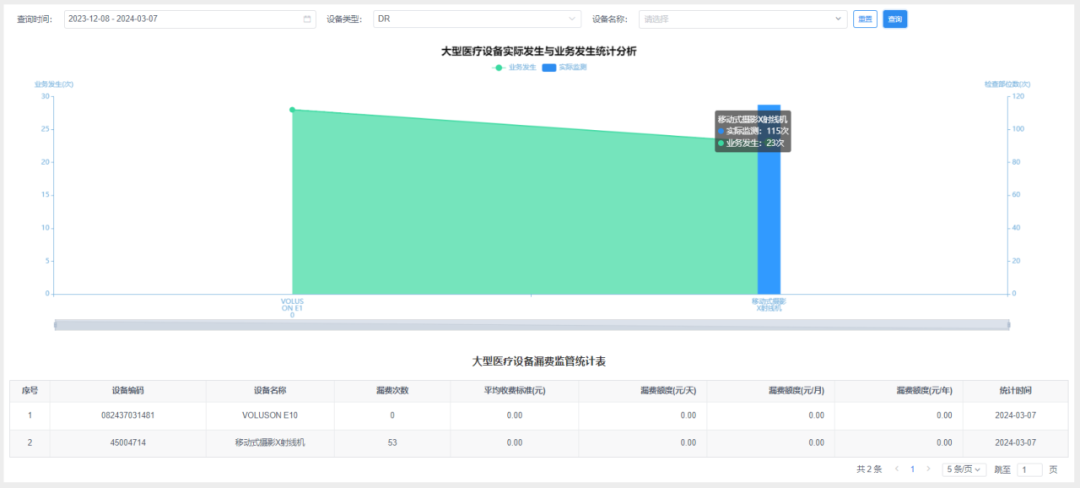The width and height of the screenshot is (1080, 488).
Task: Click right handle of chart zoom slider
Action: tap(1008, 325)
